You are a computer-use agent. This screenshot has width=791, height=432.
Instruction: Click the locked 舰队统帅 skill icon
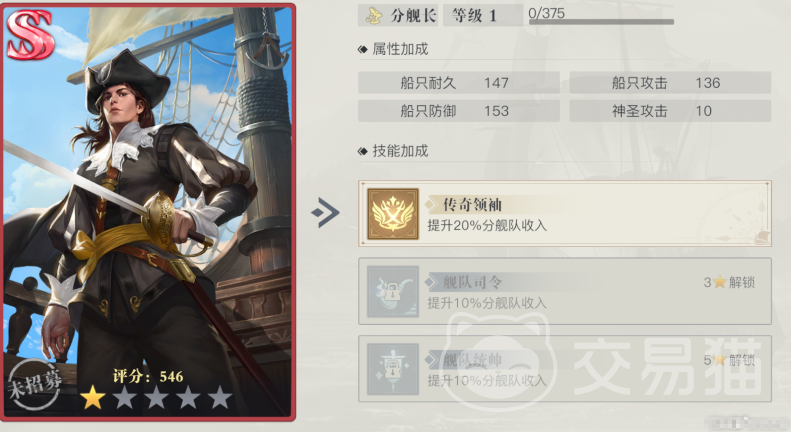[393, 369]
